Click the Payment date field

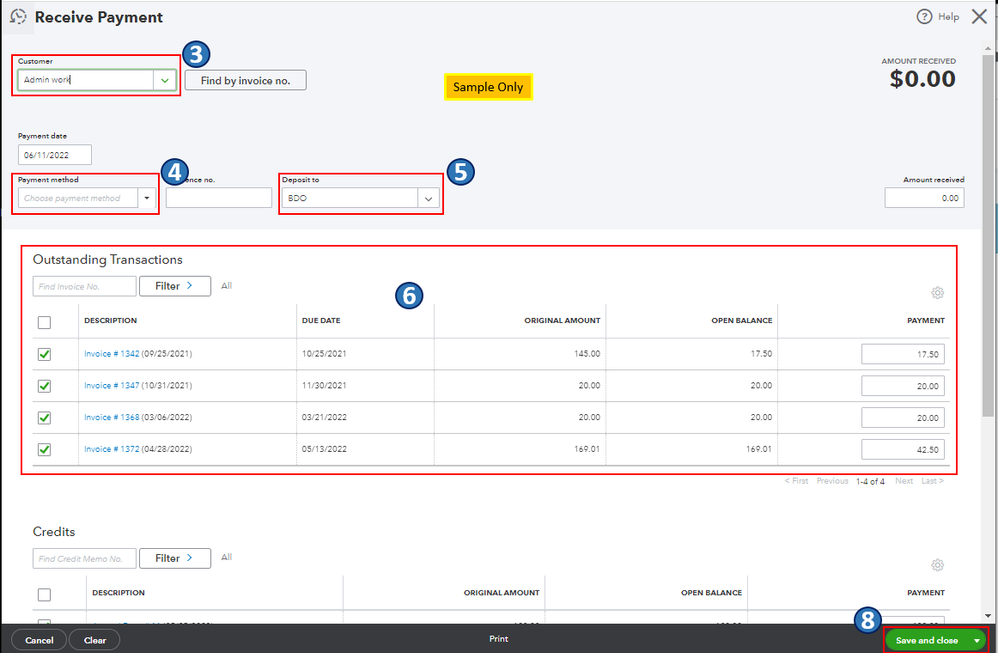(x=55, y=155)
